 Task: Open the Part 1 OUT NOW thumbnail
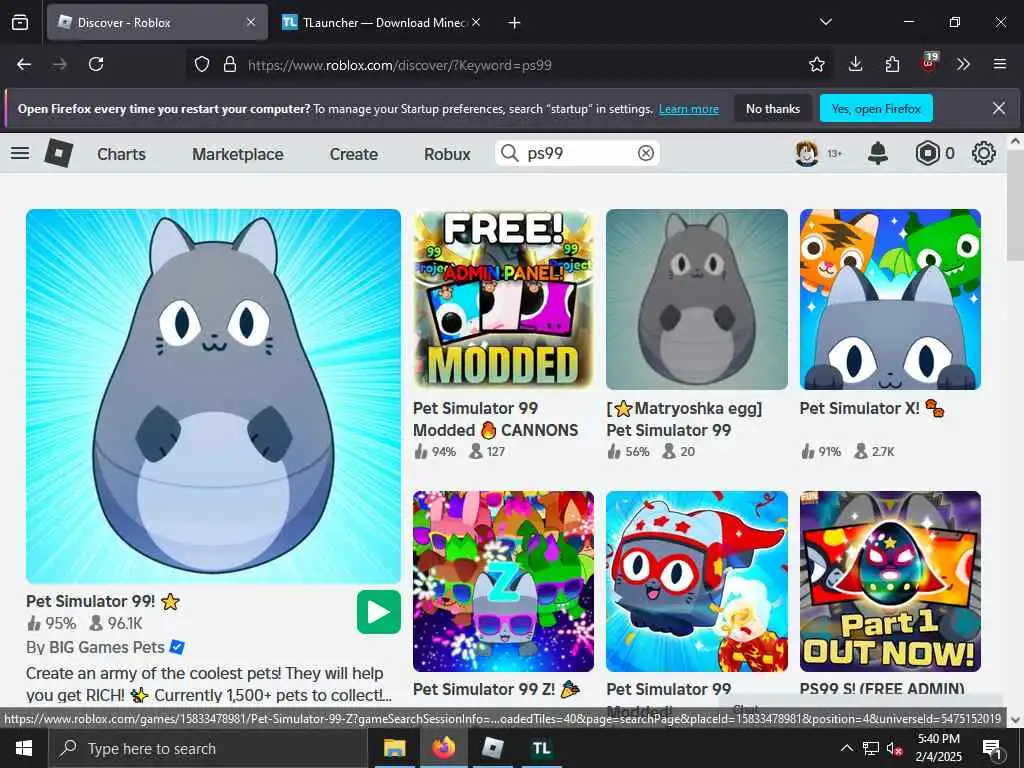coord(890,581)
